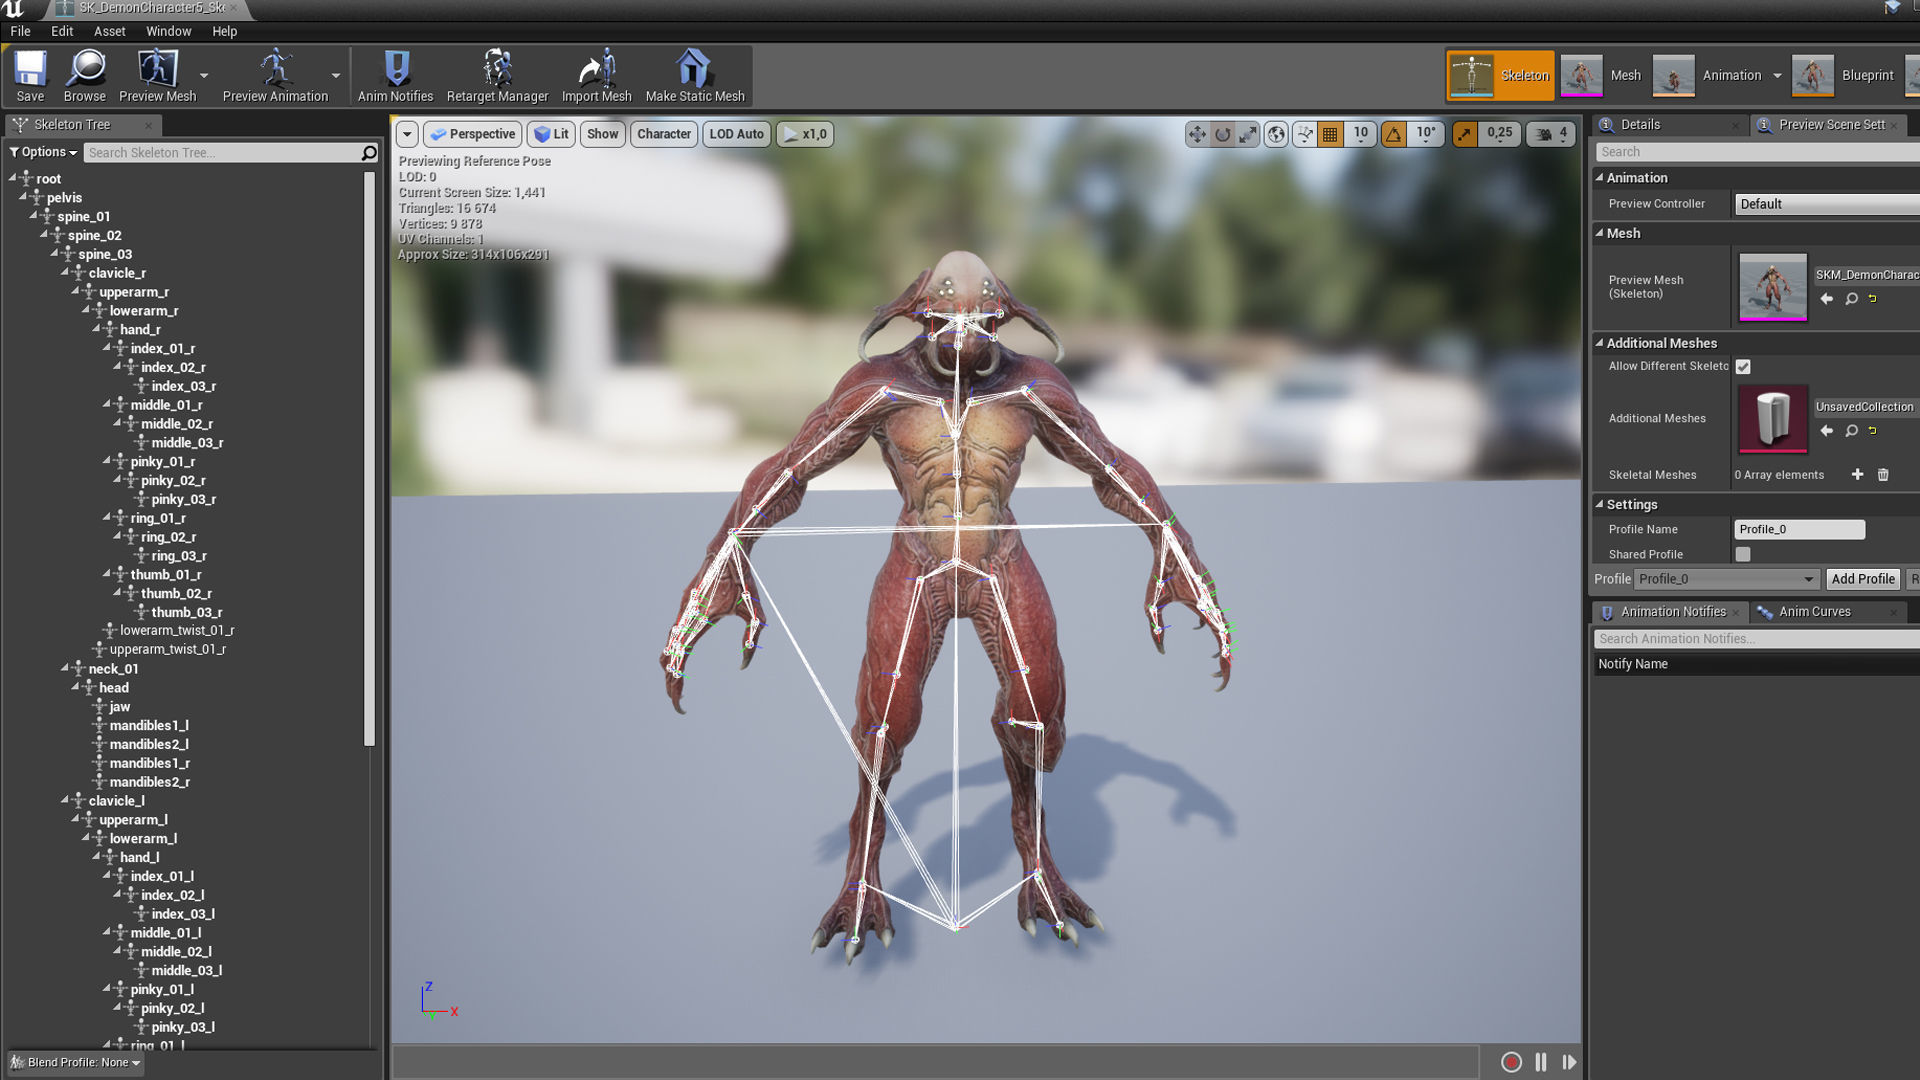Switch to Mesh editor mode
The width and height of the screenshot is (1920, 1080).
(1602, 76)
